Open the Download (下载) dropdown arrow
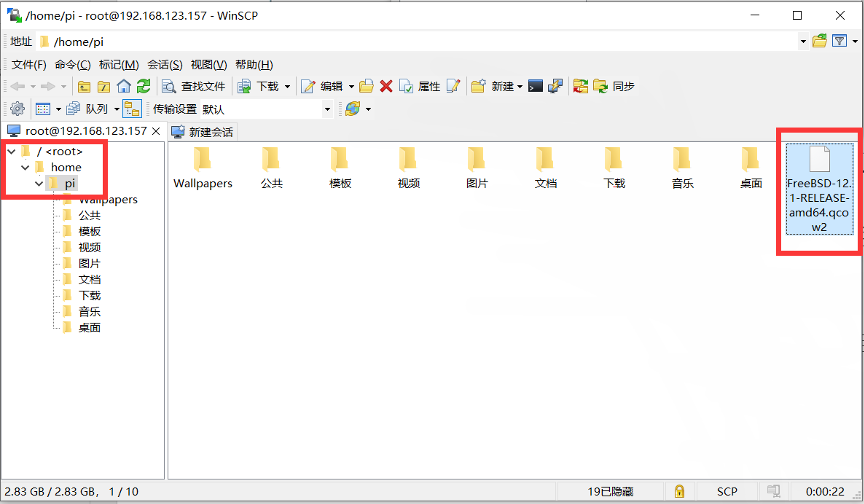 pos(287,86)
